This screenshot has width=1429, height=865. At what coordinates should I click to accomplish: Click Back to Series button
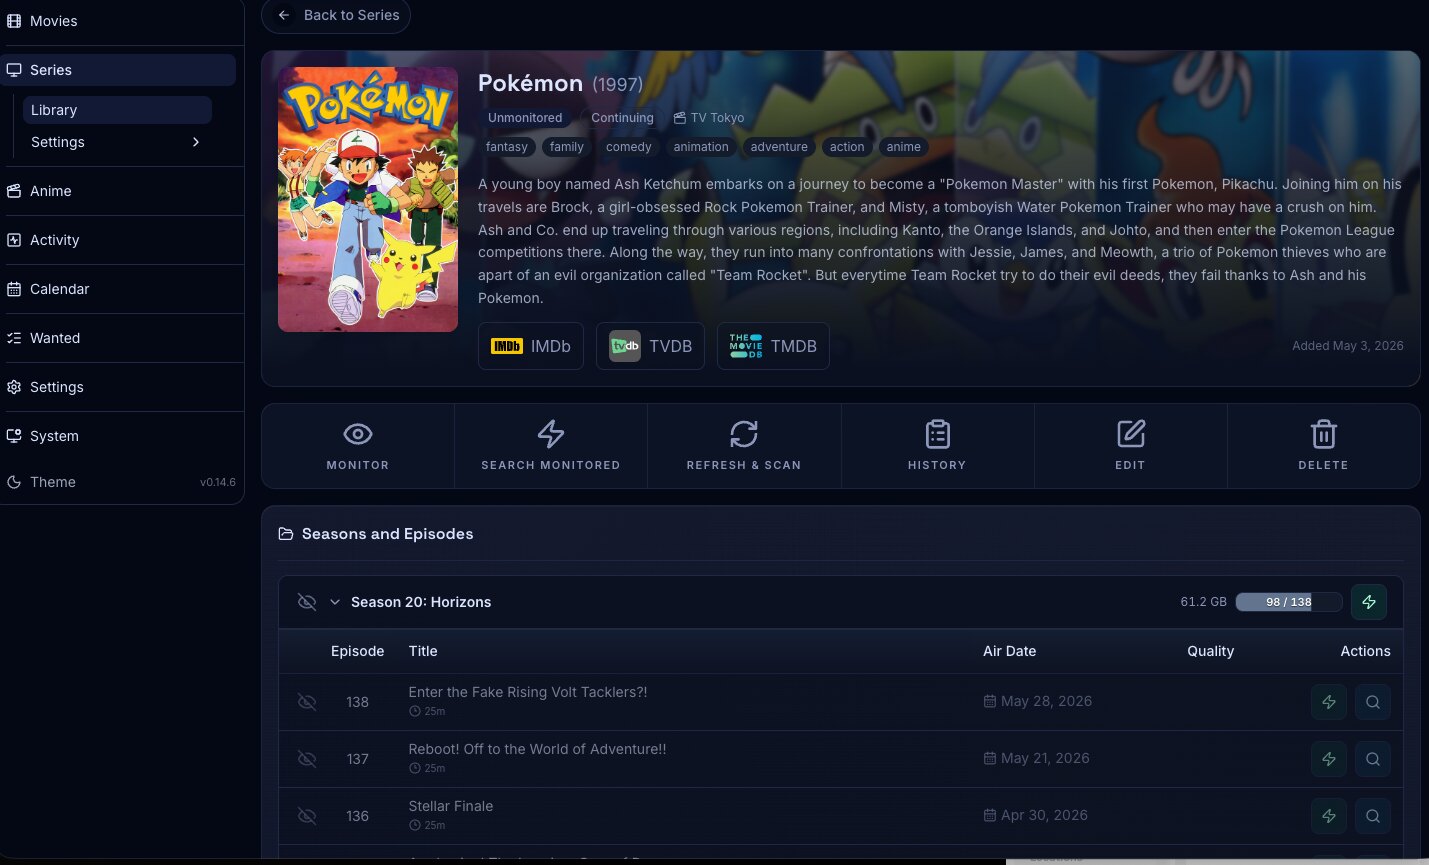tap(336, 15)
